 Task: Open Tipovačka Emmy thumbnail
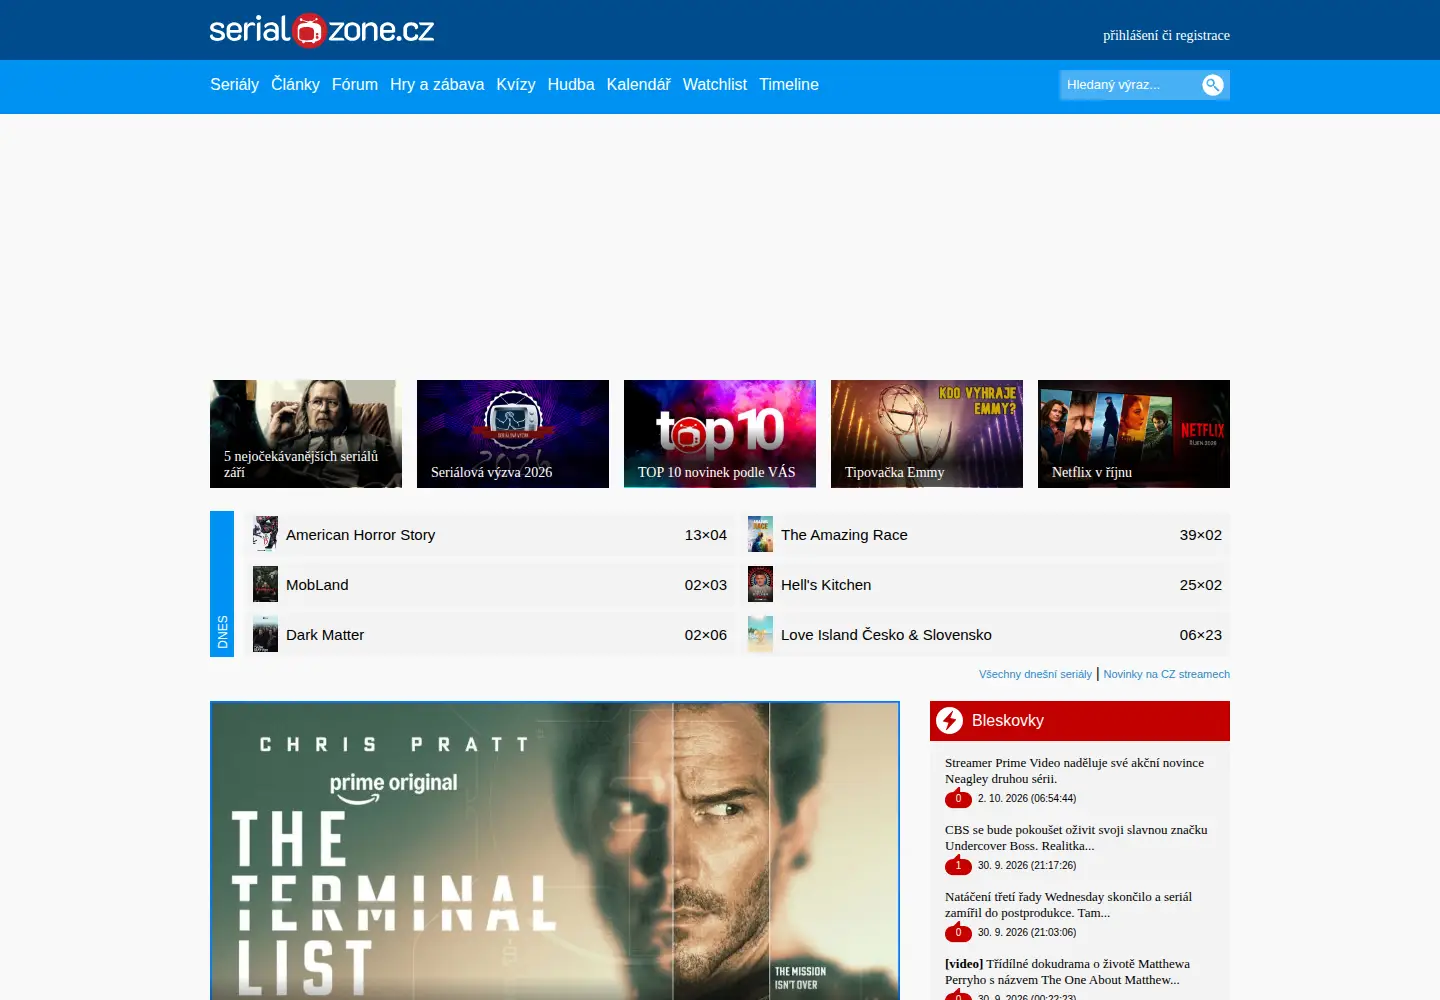927,434
